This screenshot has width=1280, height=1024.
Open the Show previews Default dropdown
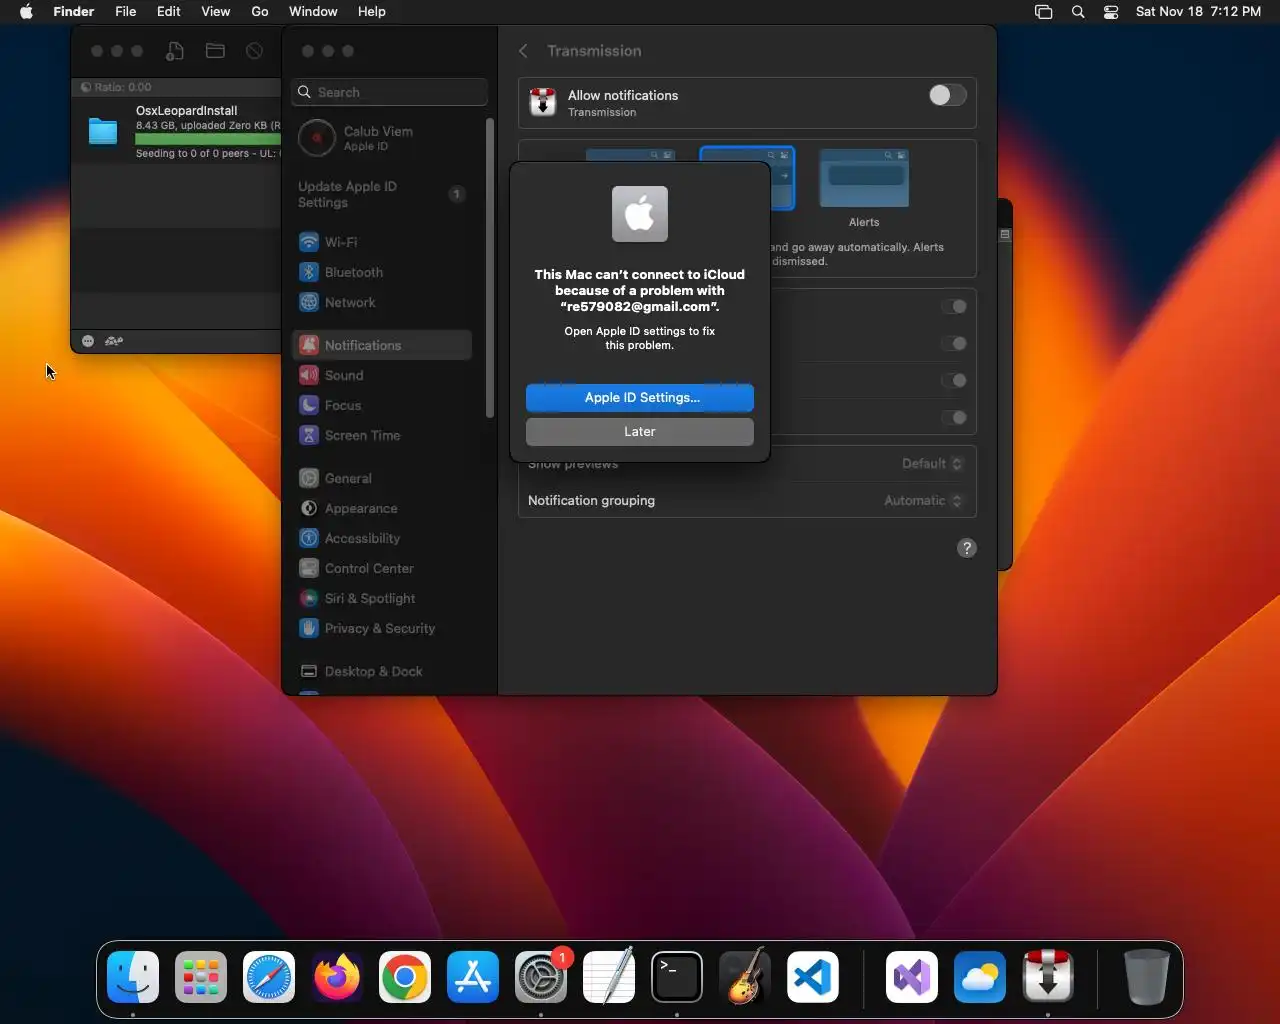click(x=932, y=464)
